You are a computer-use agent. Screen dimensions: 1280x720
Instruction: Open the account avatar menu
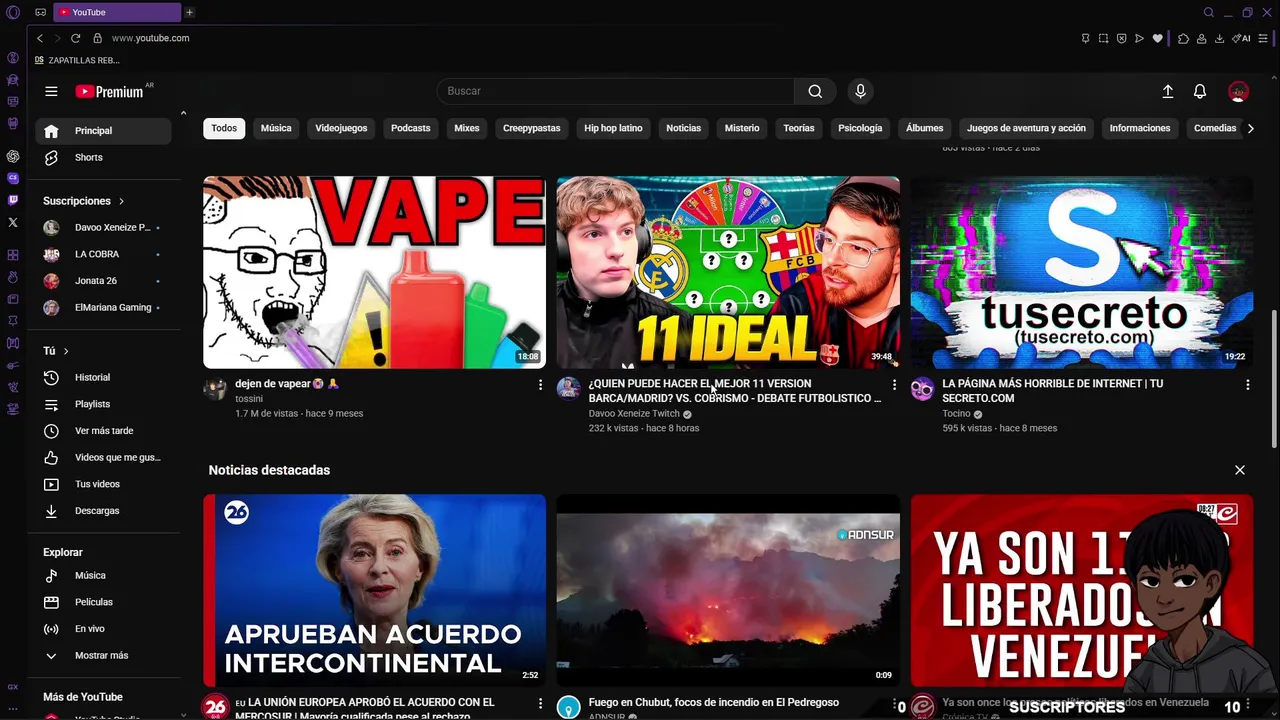click(1238, 91)
